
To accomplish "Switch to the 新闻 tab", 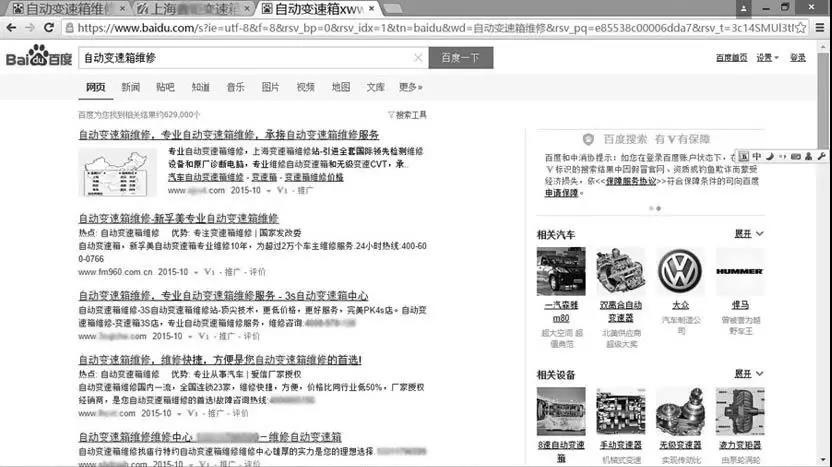I will [x=131, y=87].
